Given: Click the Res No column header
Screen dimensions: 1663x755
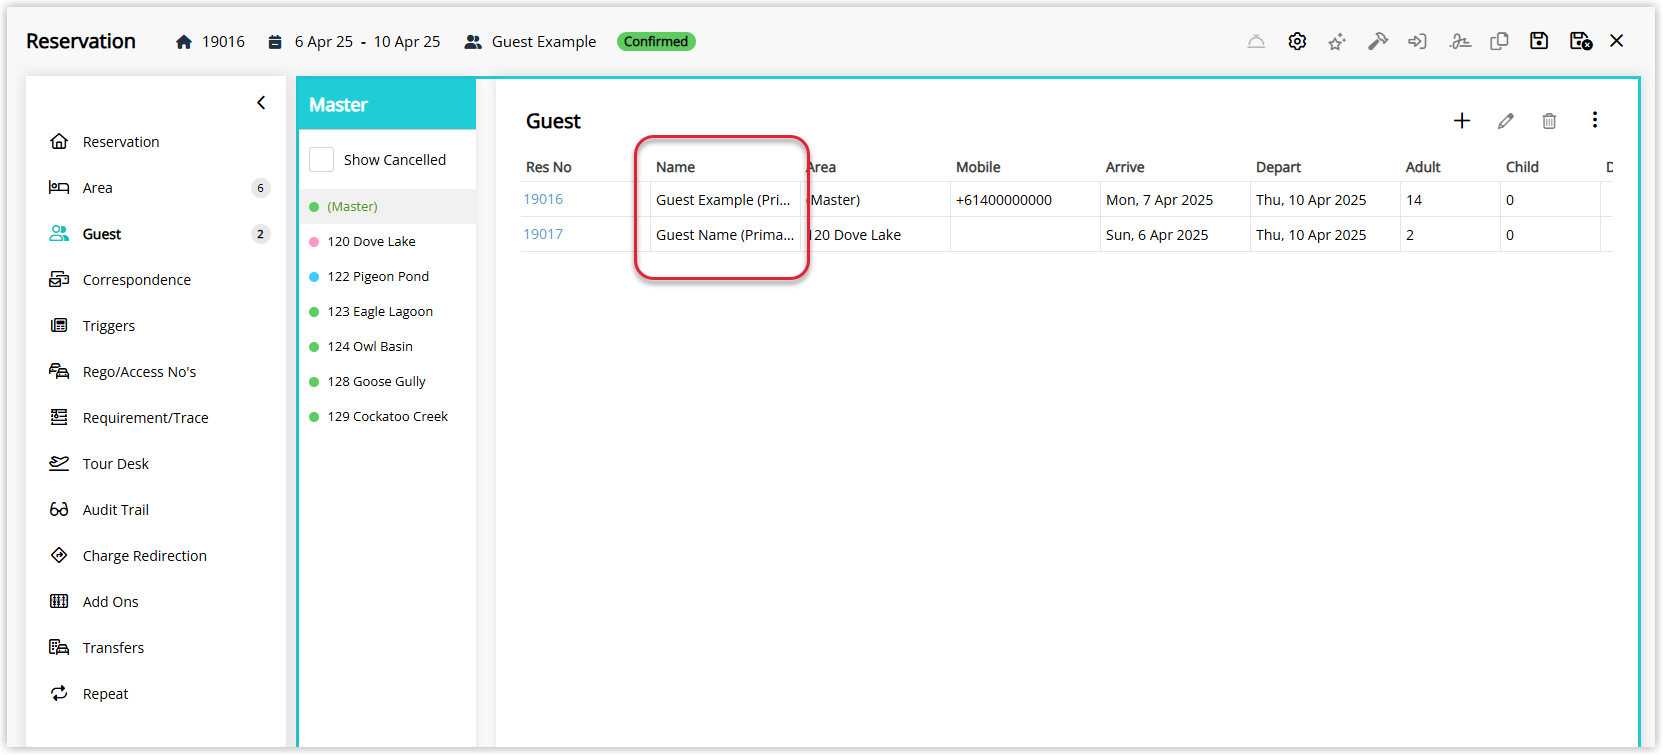Looking at the screenshot, I should [x=549, y=167].
